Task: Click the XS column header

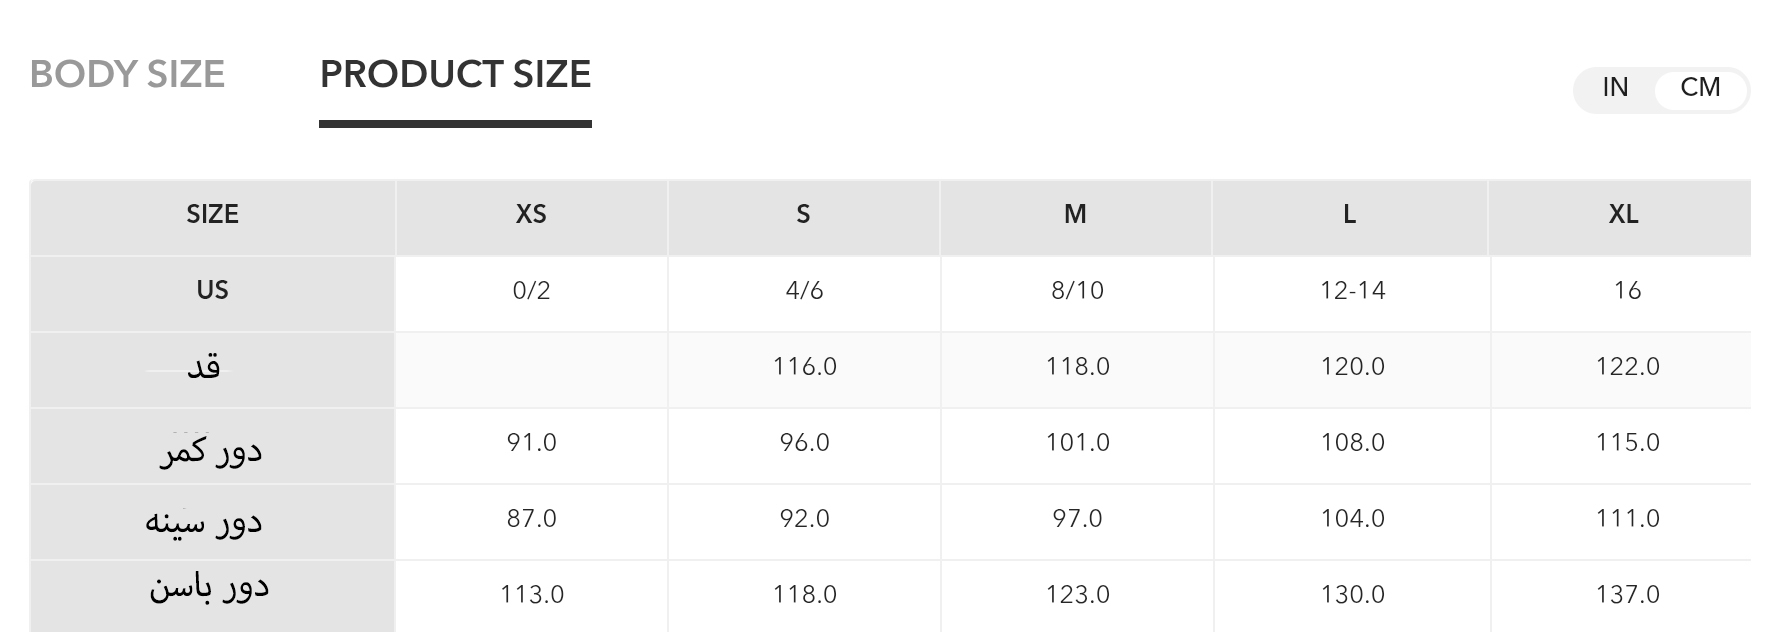Action: point(531,214)
